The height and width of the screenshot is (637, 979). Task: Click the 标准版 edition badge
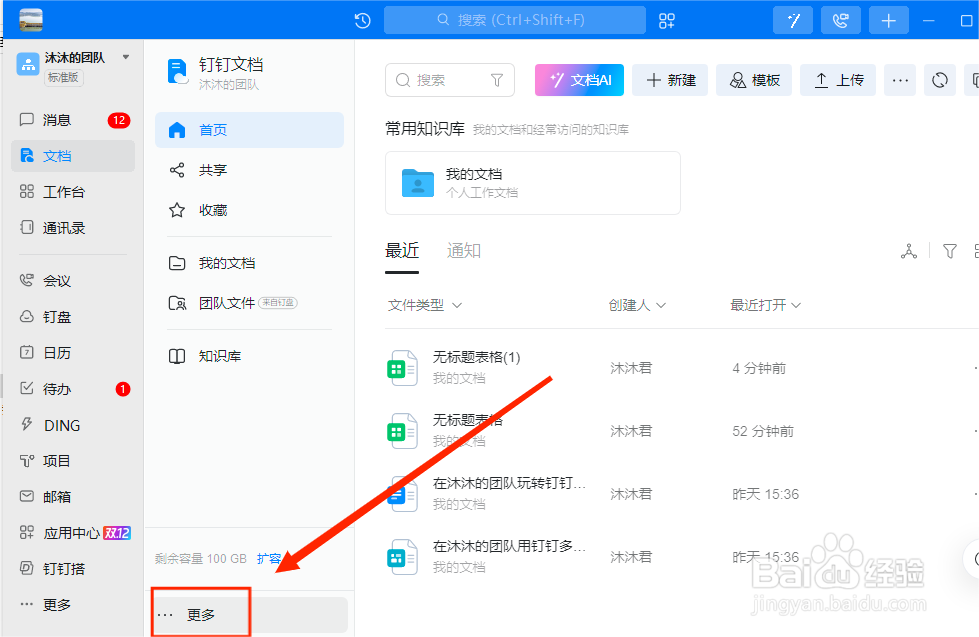point(64,77)
